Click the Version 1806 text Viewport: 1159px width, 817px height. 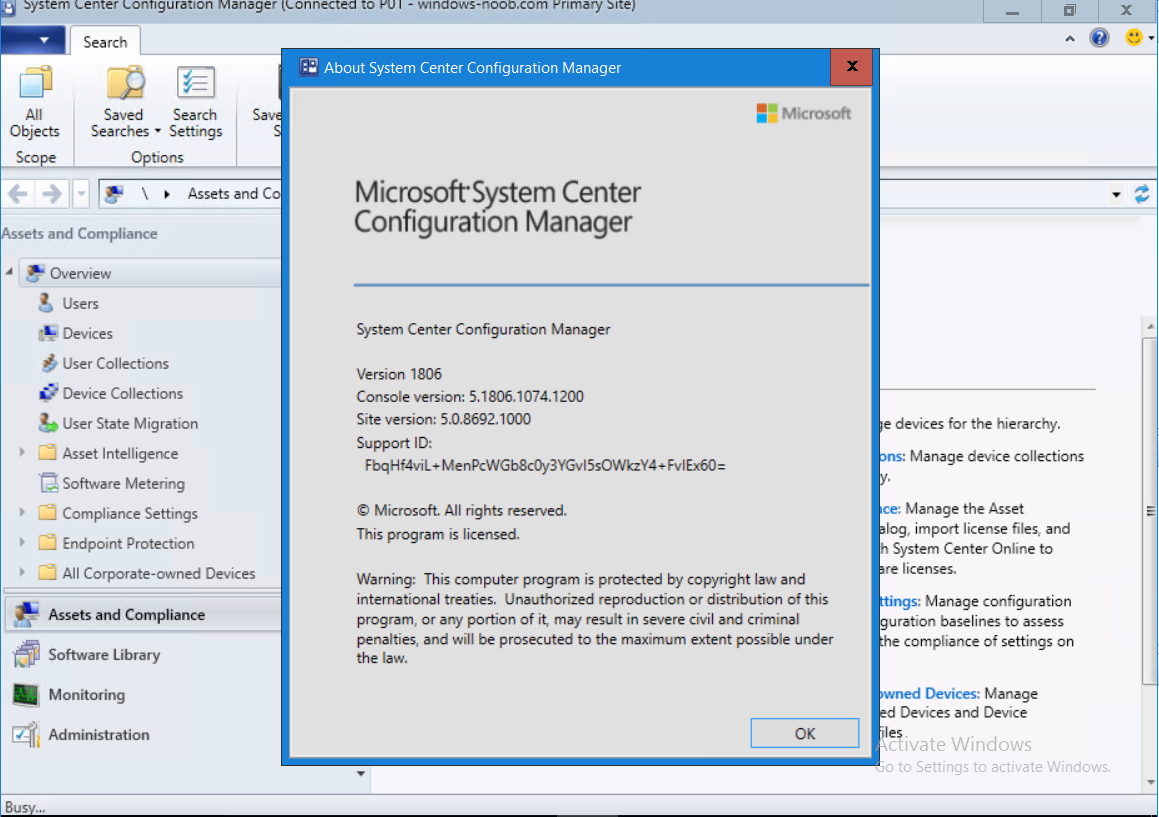[399, 374]
